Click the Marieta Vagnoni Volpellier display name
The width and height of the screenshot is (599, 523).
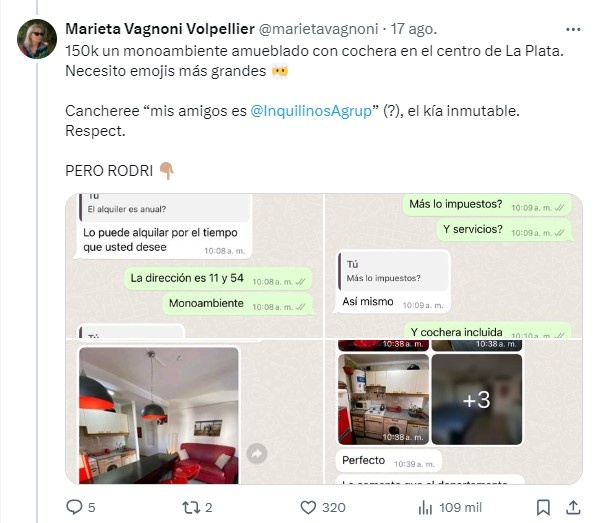click(160, 29)
